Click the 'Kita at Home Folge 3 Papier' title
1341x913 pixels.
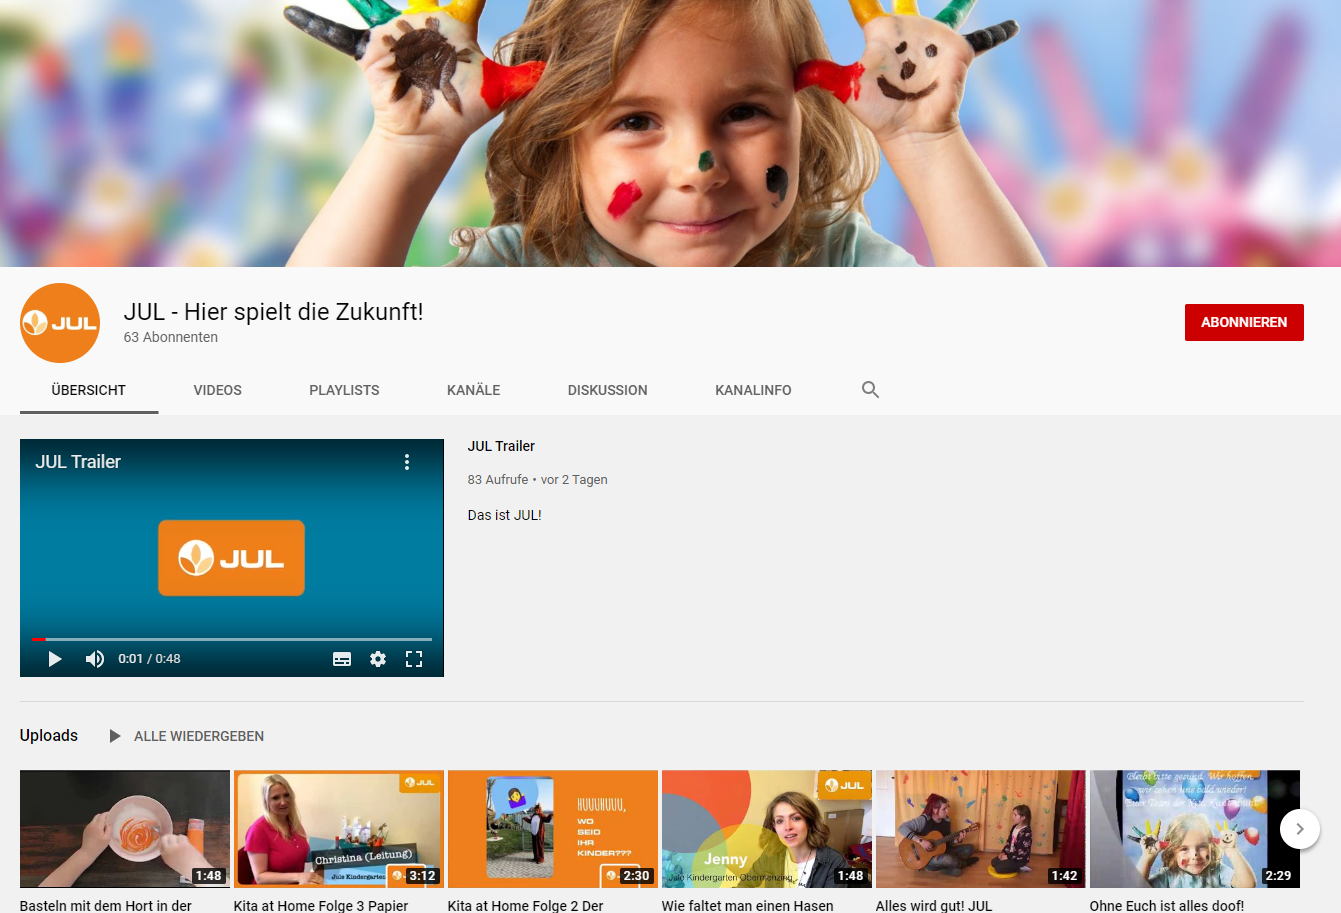pos(321,905)
